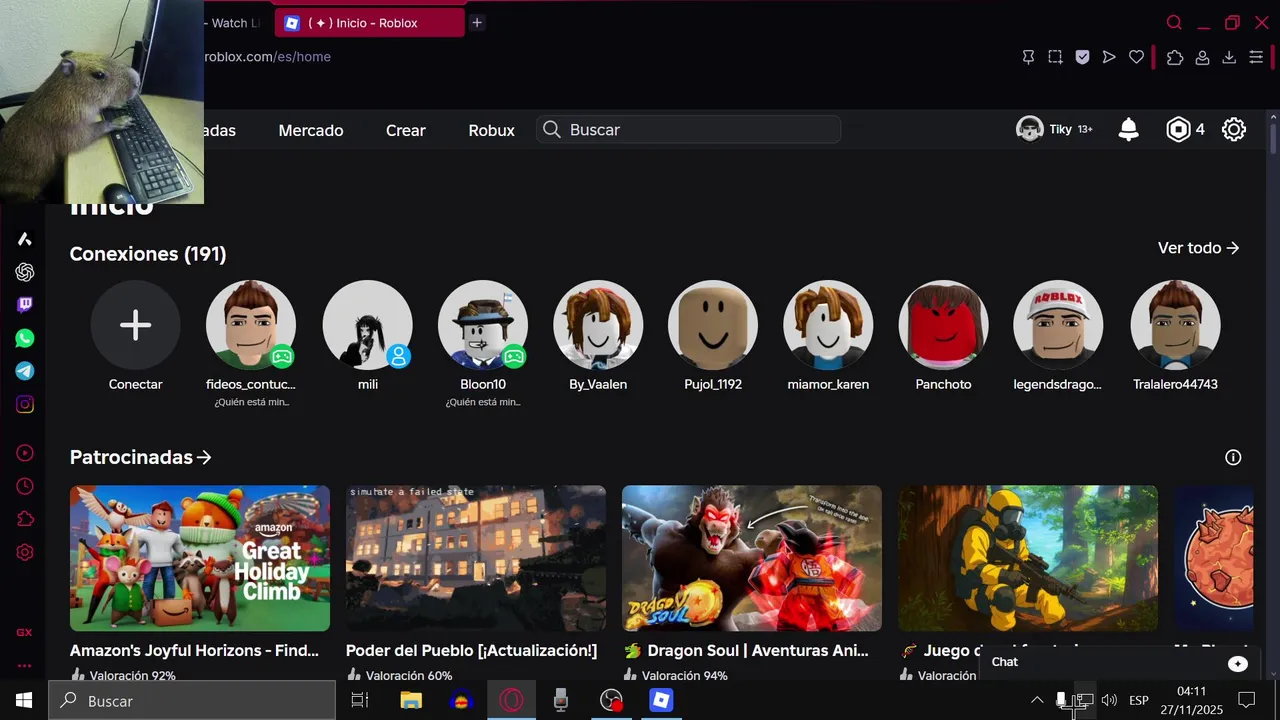Screen dimensions: 1280x720
Task: Open legendsdrago... friend avatar
Action: tap(1058, 325)
